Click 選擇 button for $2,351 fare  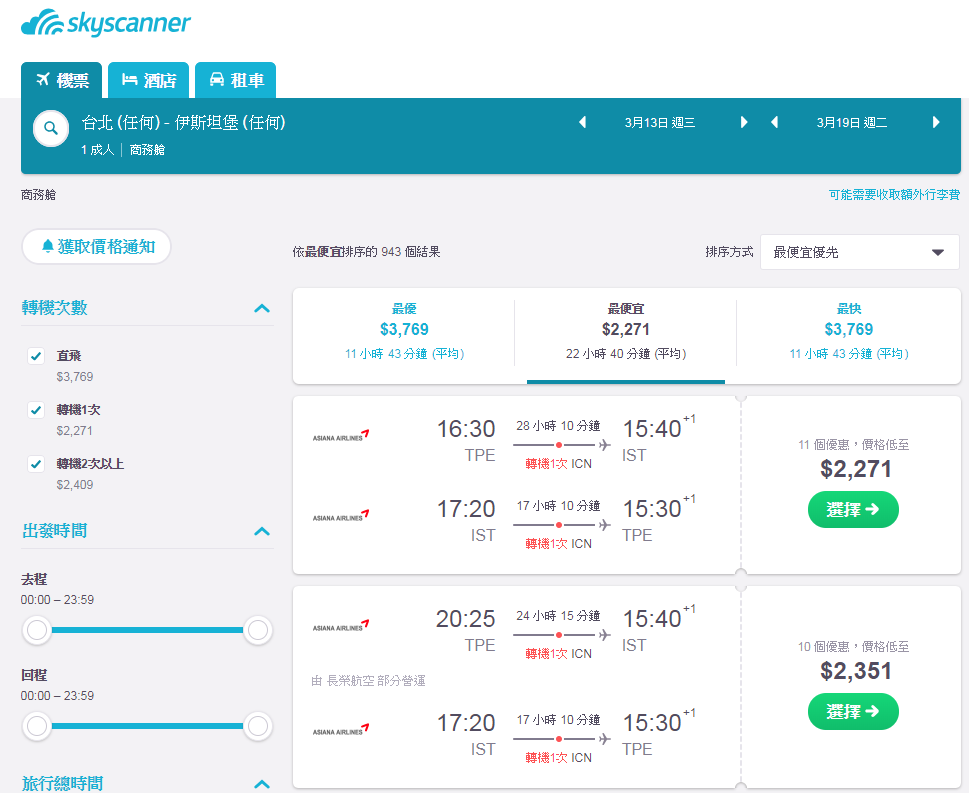click(853, 712)
